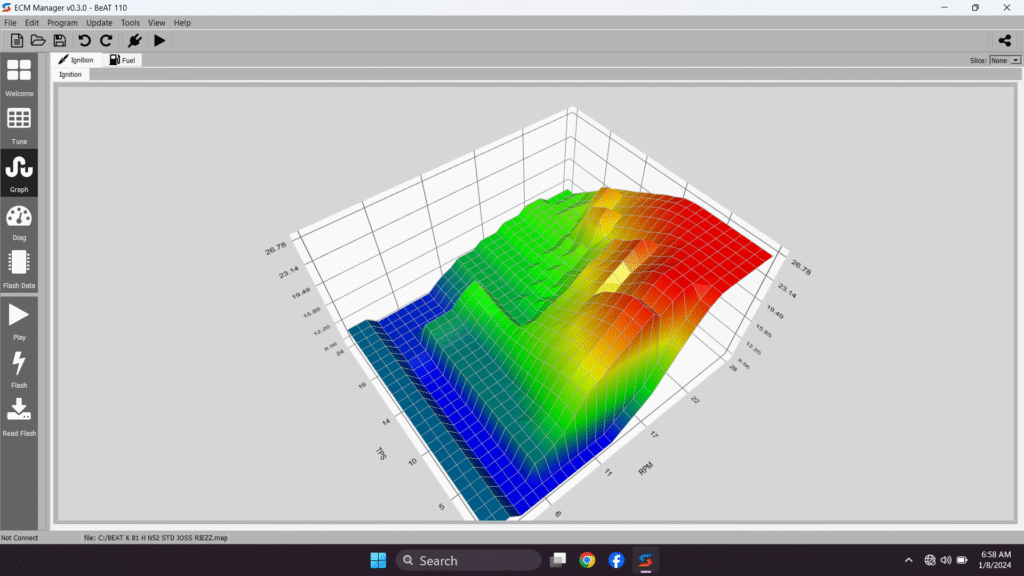Viewport: 1024px width, 576px height.
Task: Undo the last change
Action: click(84, 41)
